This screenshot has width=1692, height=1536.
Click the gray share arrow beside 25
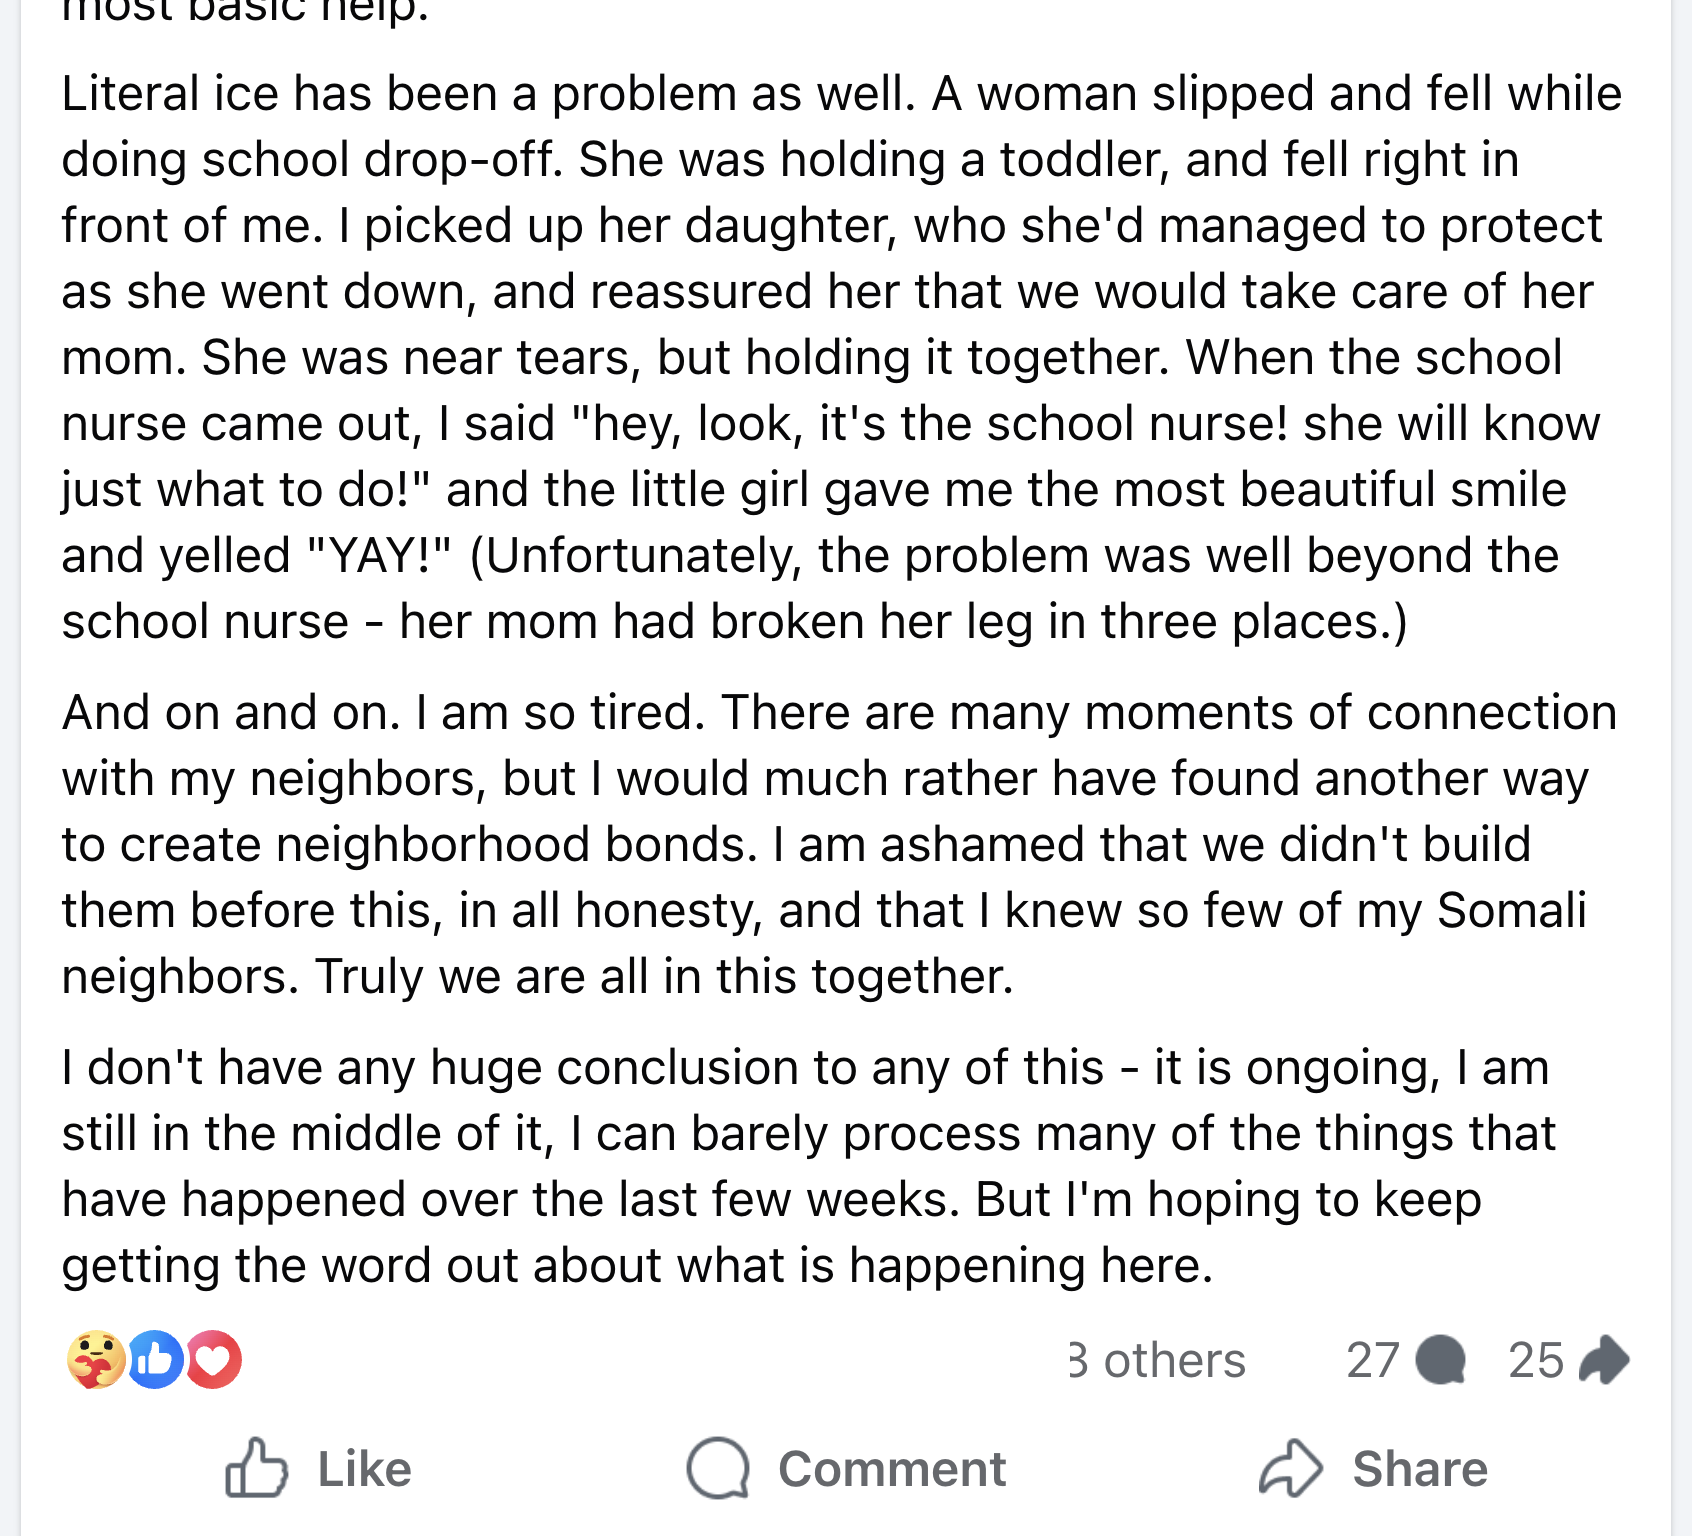click(1604, 1361)
